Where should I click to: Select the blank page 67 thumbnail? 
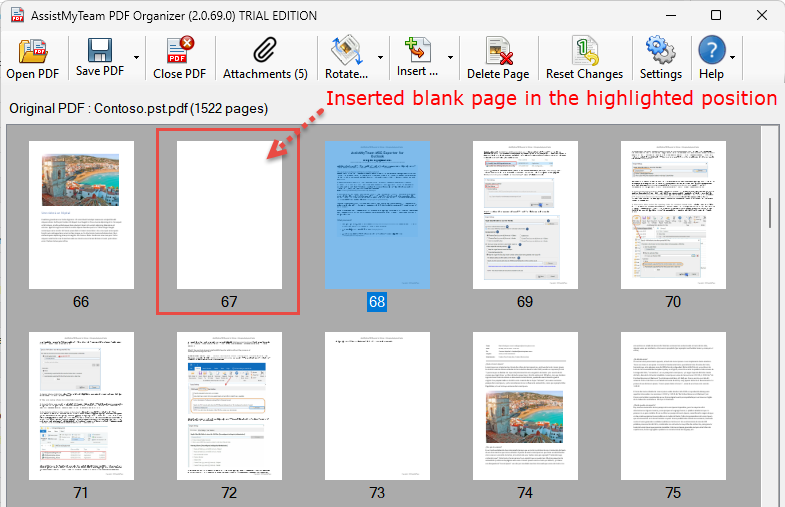[229, 214]
